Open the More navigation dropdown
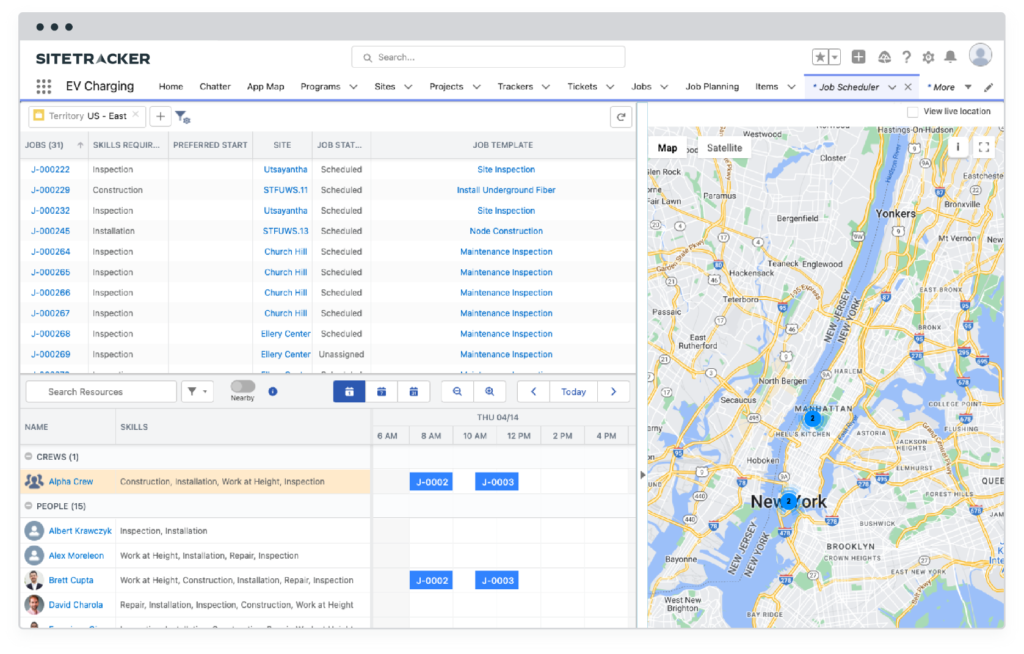This screenshot has width=1024, height=654. 968,87
